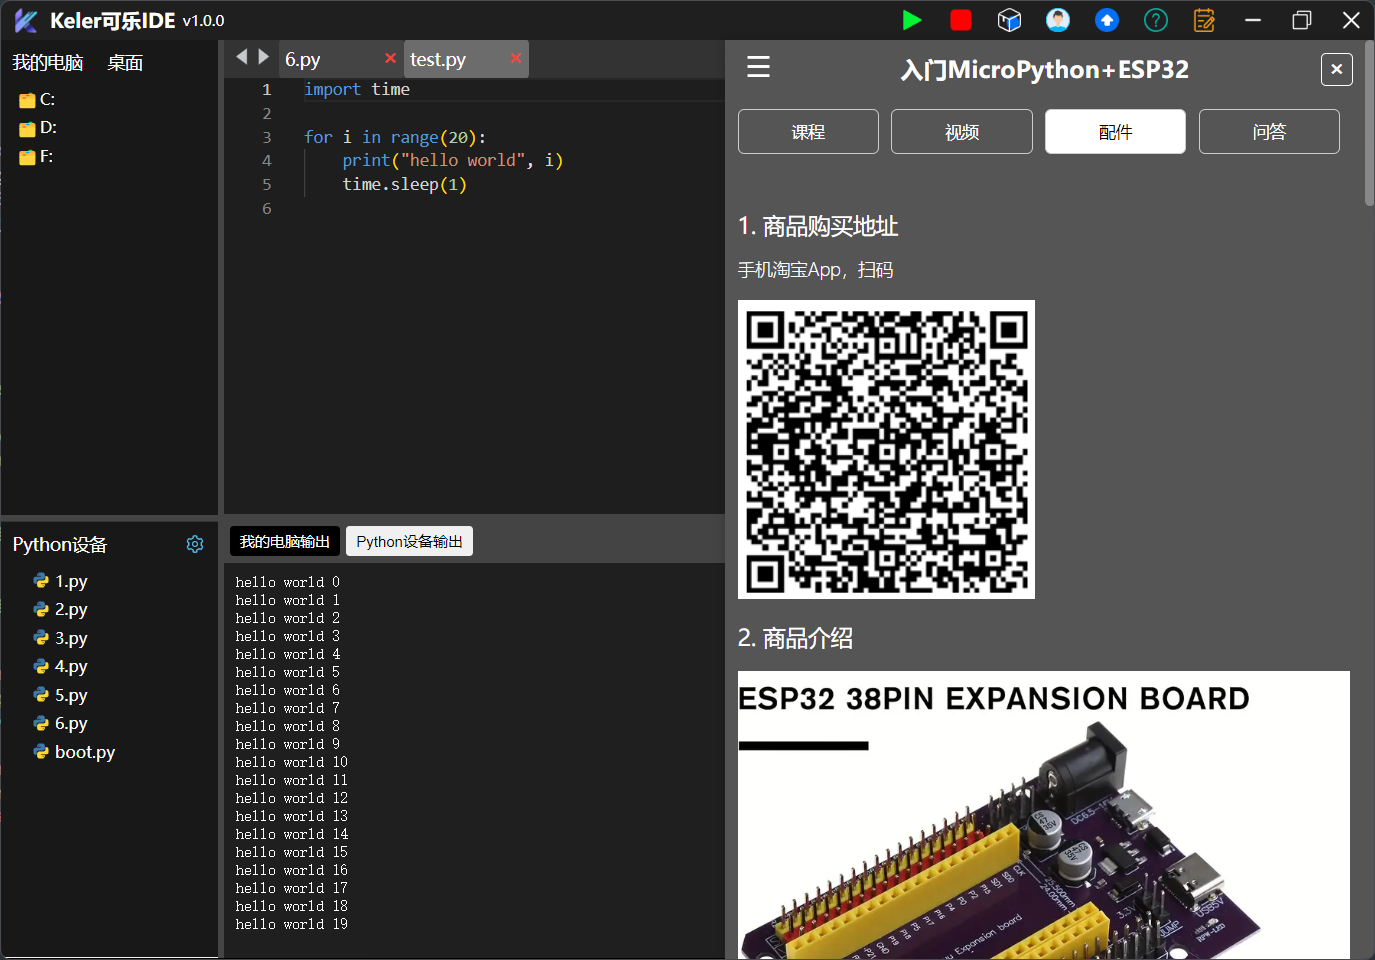Switch to 桌面 file browser tab

(125, 63)
